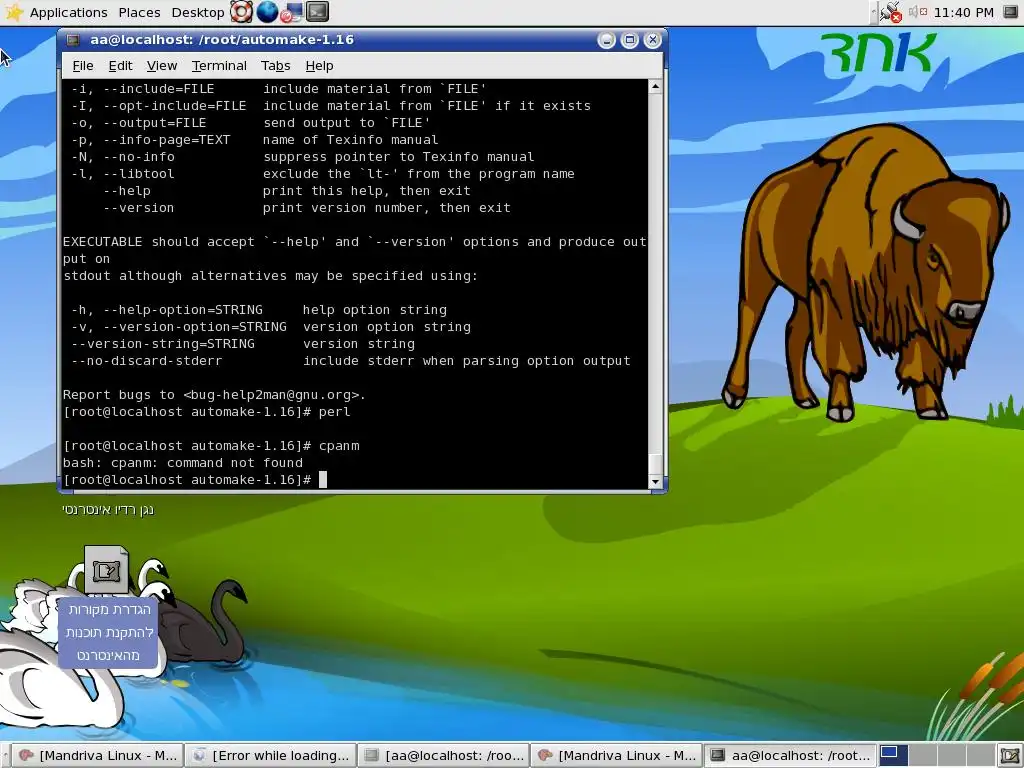The width and height of the screenshot is (1024, 768).
Task: Click the terminal prompt cursor line
Action: tap(195, 479)
